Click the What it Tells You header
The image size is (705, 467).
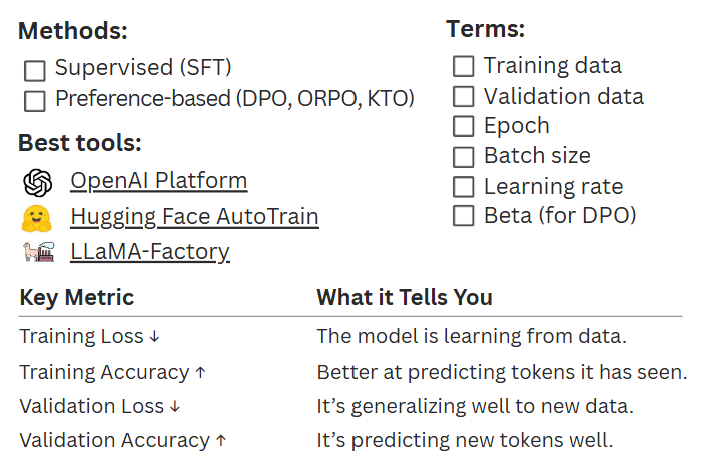click(404, 298)
